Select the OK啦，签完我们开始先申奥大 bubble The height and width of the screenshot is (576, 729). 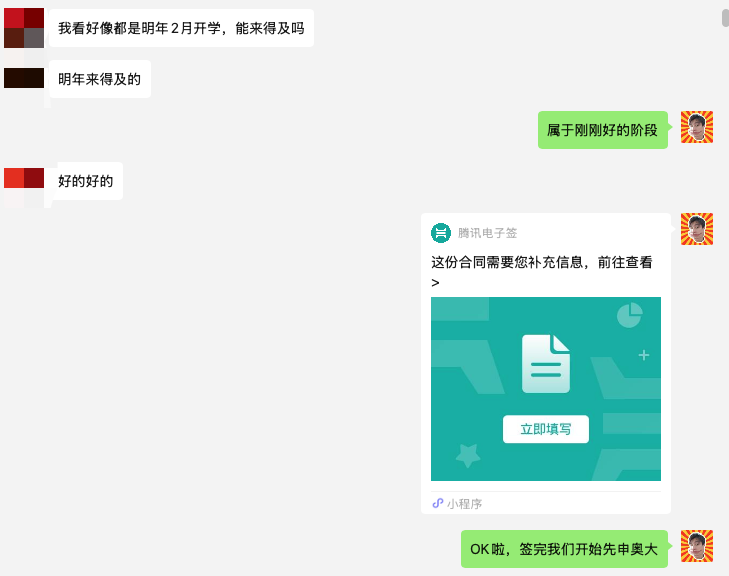pos(564,549)
